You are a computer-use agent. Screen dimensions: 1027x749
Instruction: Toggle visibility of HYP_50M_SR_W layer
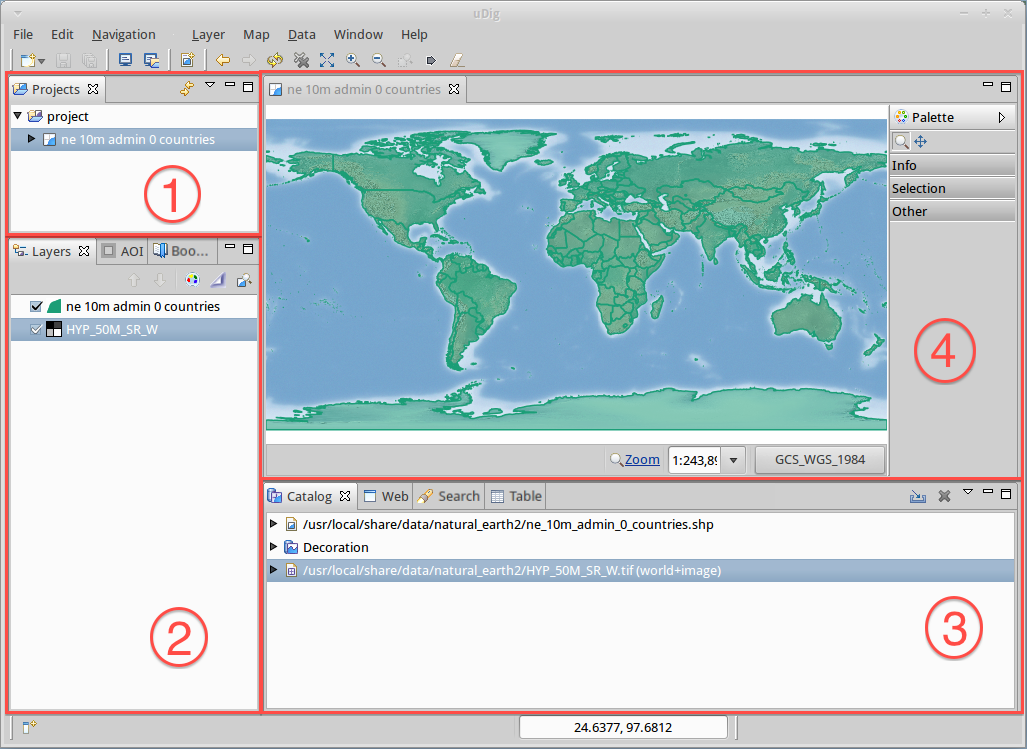click(x=37, y=329)
